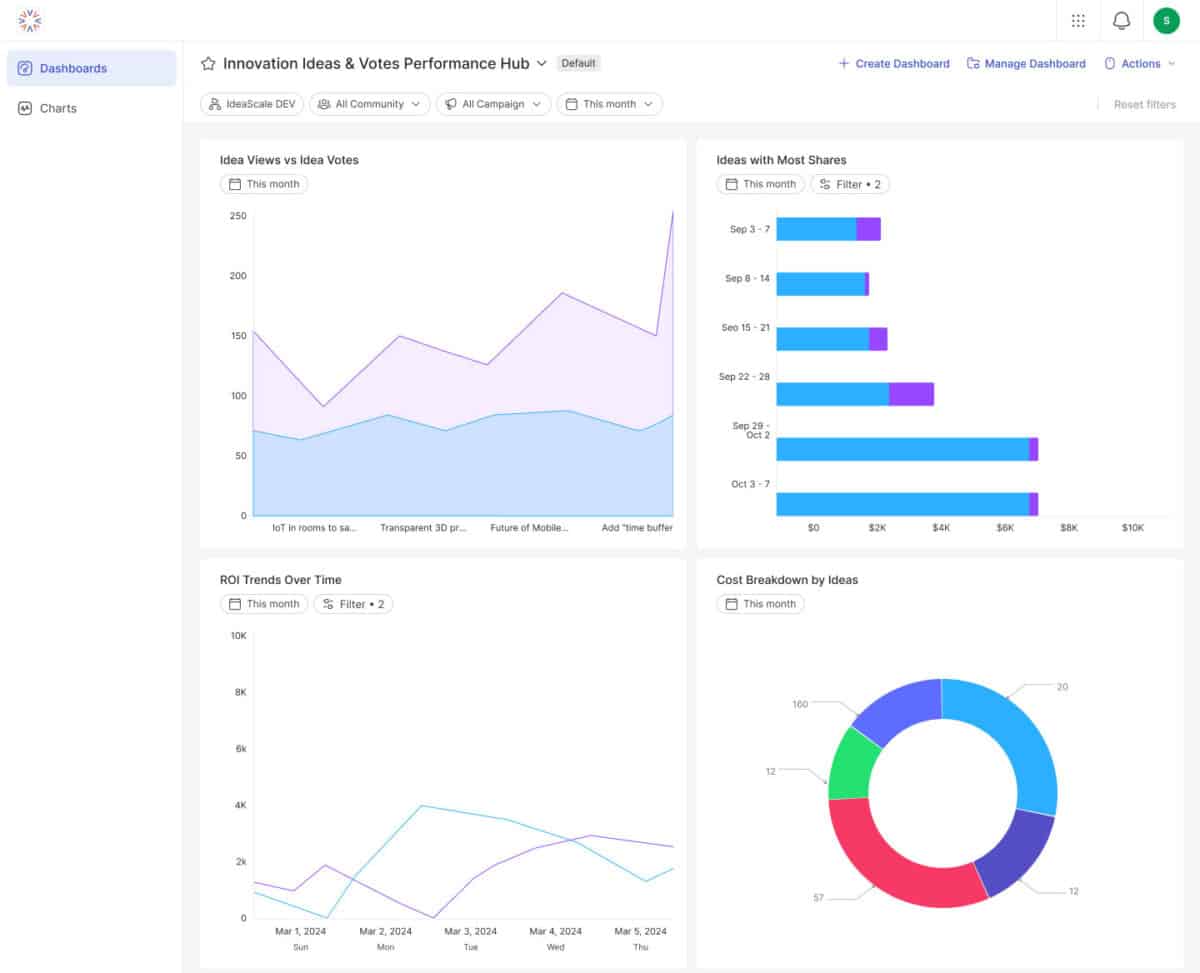Open the dashboard title chevron dropdown
The width and height of the screenshot is (1200, 973).
tap(543, 63)
